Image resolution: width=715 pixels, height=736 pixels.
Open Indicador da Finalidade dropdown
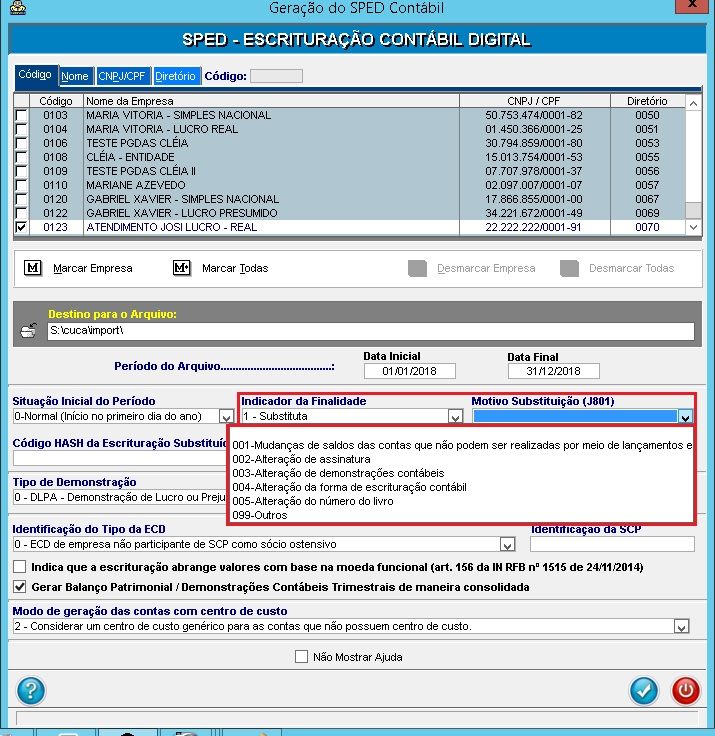click(x=455, y=416)
